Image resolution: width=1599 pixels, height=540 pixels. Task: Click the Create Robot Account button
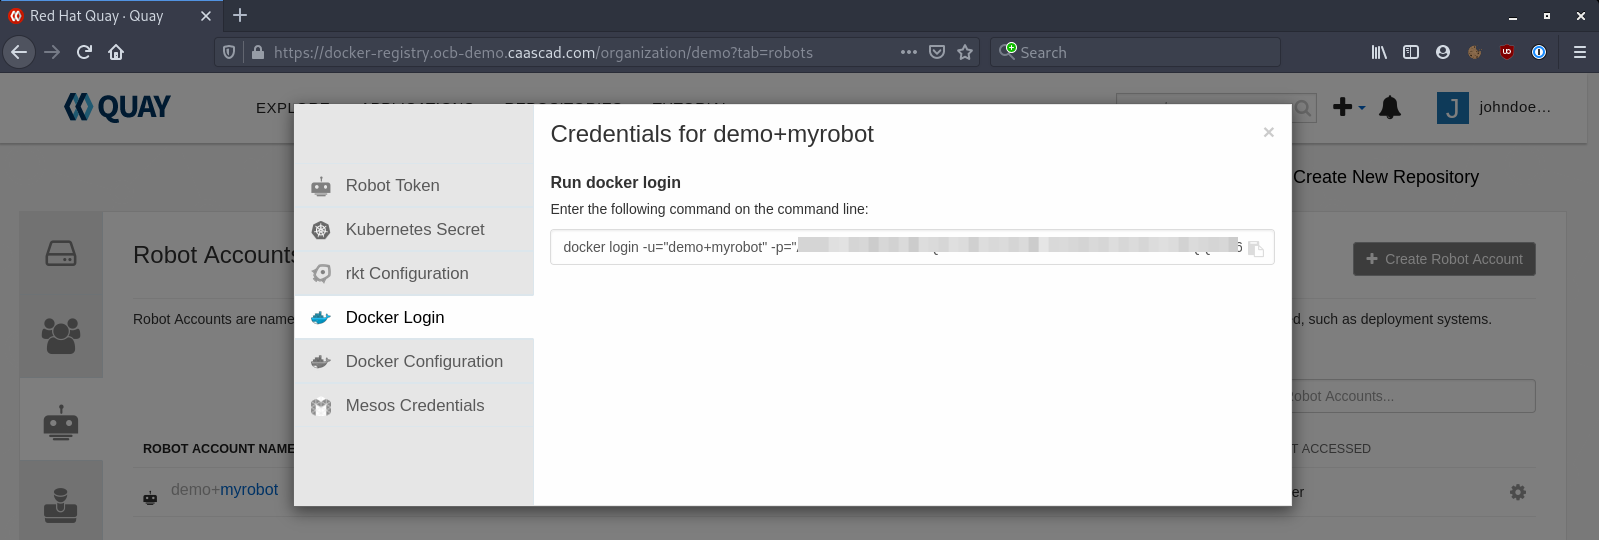pos(1444,259)
